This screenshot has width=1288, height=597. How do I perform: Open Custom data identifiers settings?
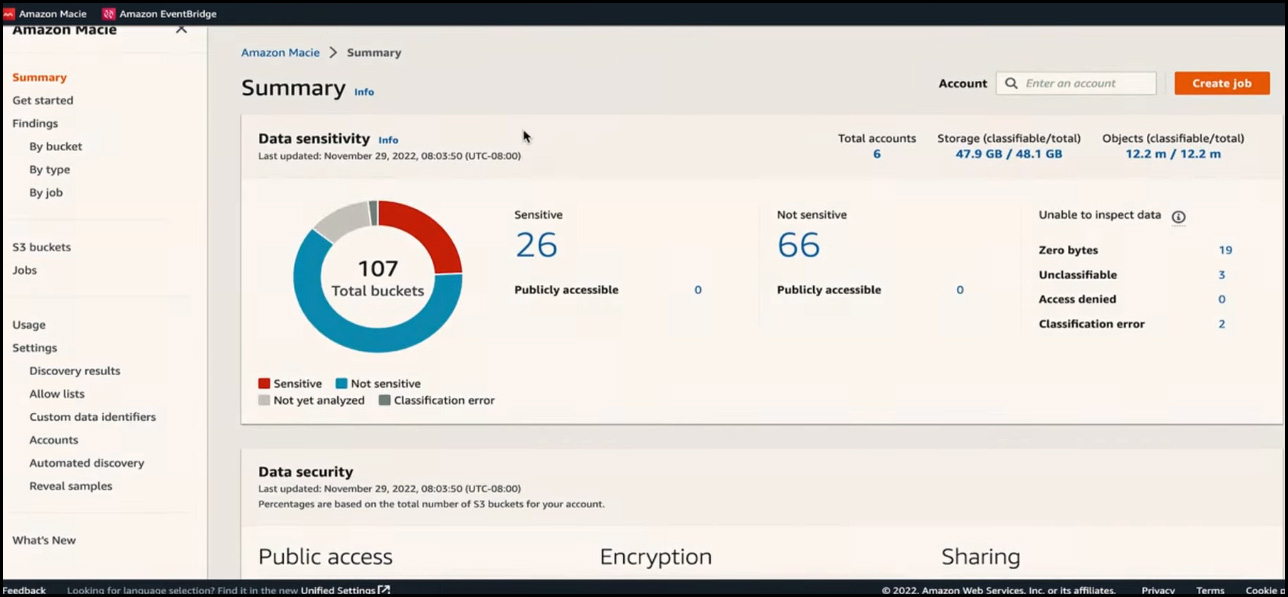click(x=93, y=417)
